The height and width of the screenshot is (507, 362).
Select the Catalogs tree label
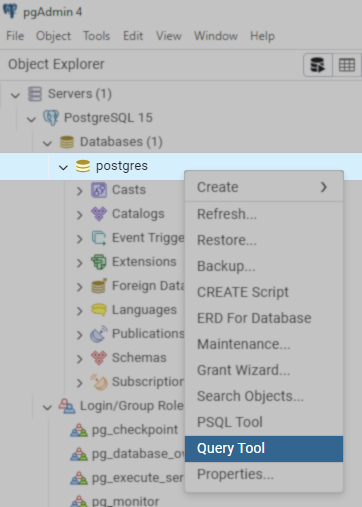pyautogui.click(x=138, y=214)
